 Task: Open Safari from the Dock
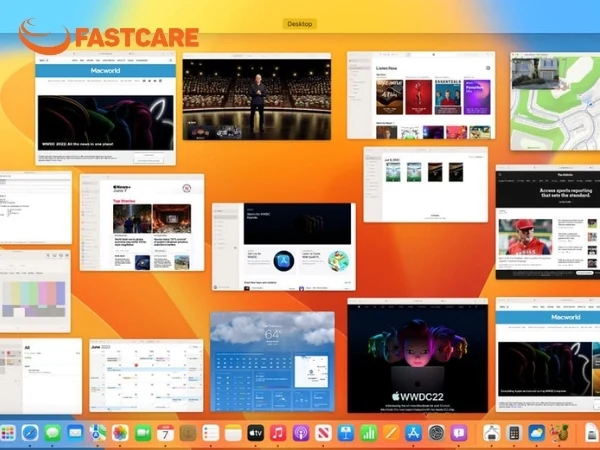(30, 433)
